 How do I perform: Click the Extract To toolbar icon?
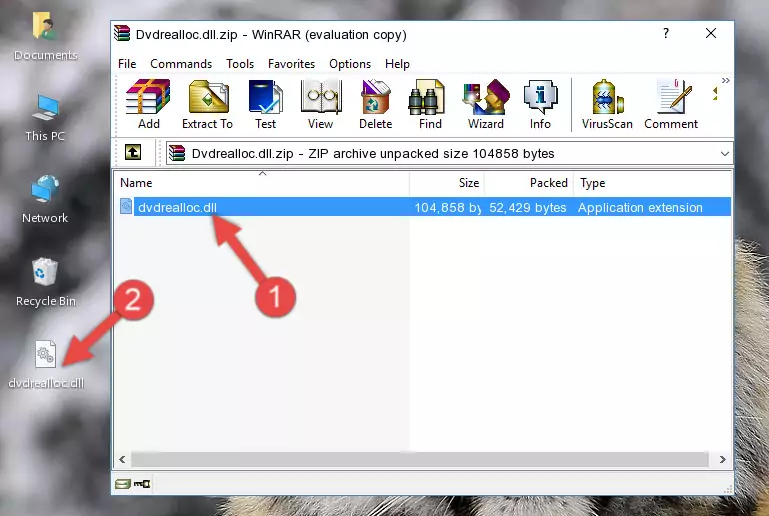pos(207,104)
